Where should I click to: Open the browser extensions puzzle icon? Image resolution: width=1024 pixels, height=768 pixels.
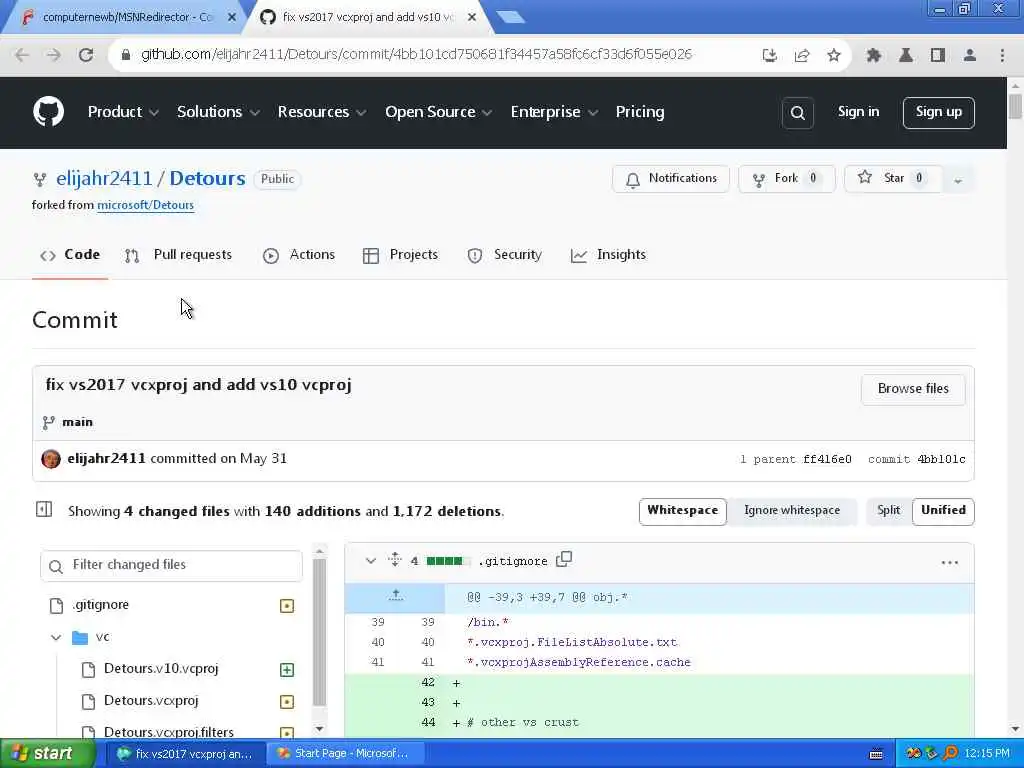click(x=873, y=55)
